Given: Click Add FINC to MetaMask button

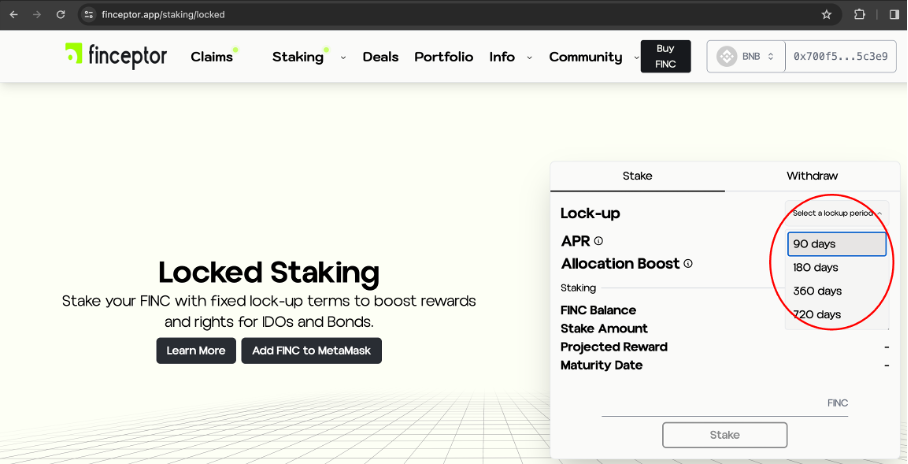Looking at the screenshot, I should tap(311, 351).
